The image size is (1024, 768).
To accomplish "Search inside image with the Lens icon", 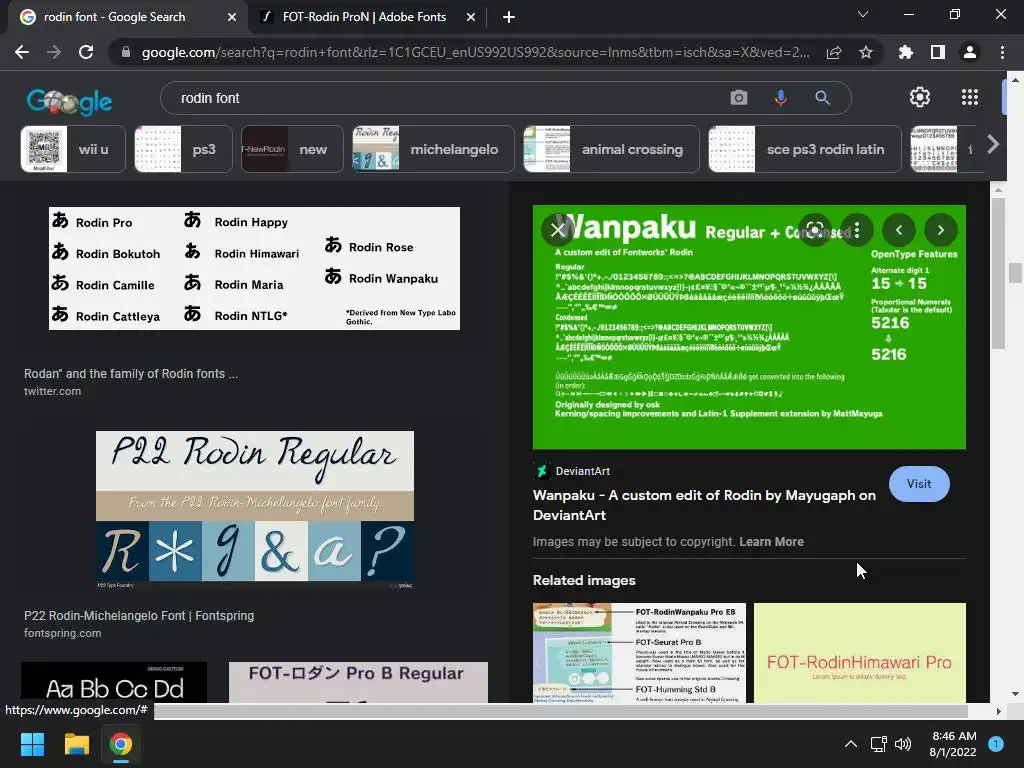I will [x=815, y=230].
